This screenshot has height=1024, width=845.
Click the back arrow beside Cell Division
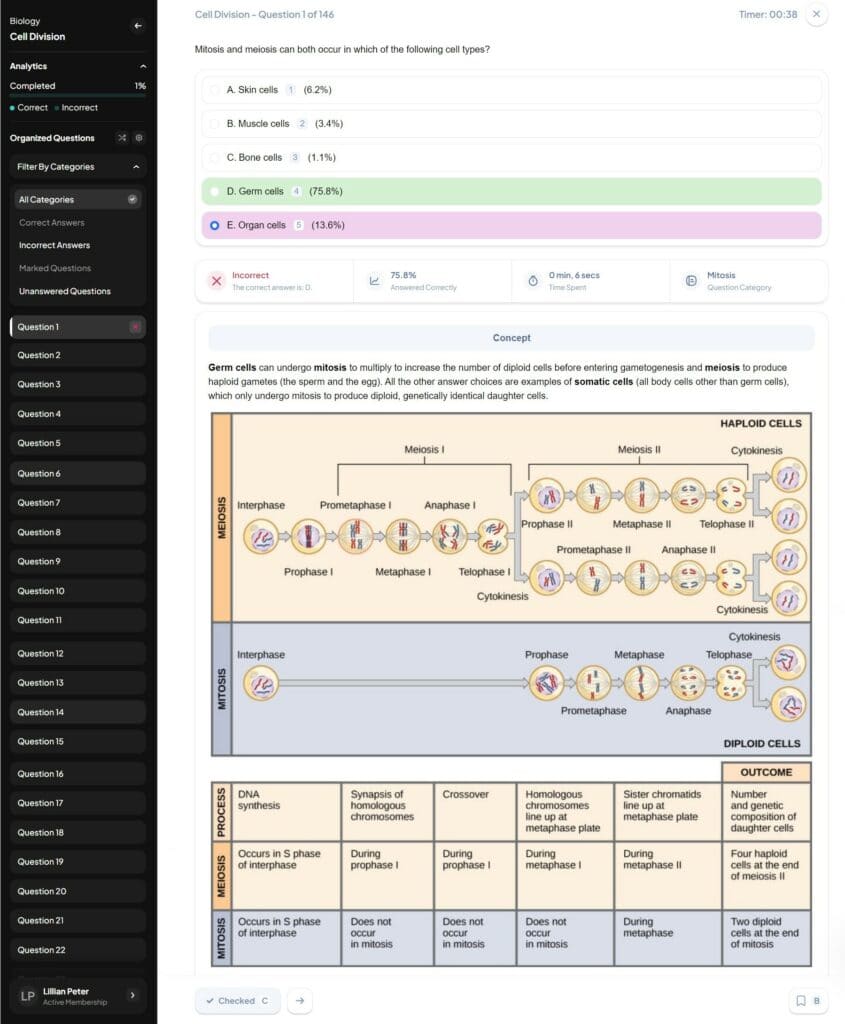[137, 26]
